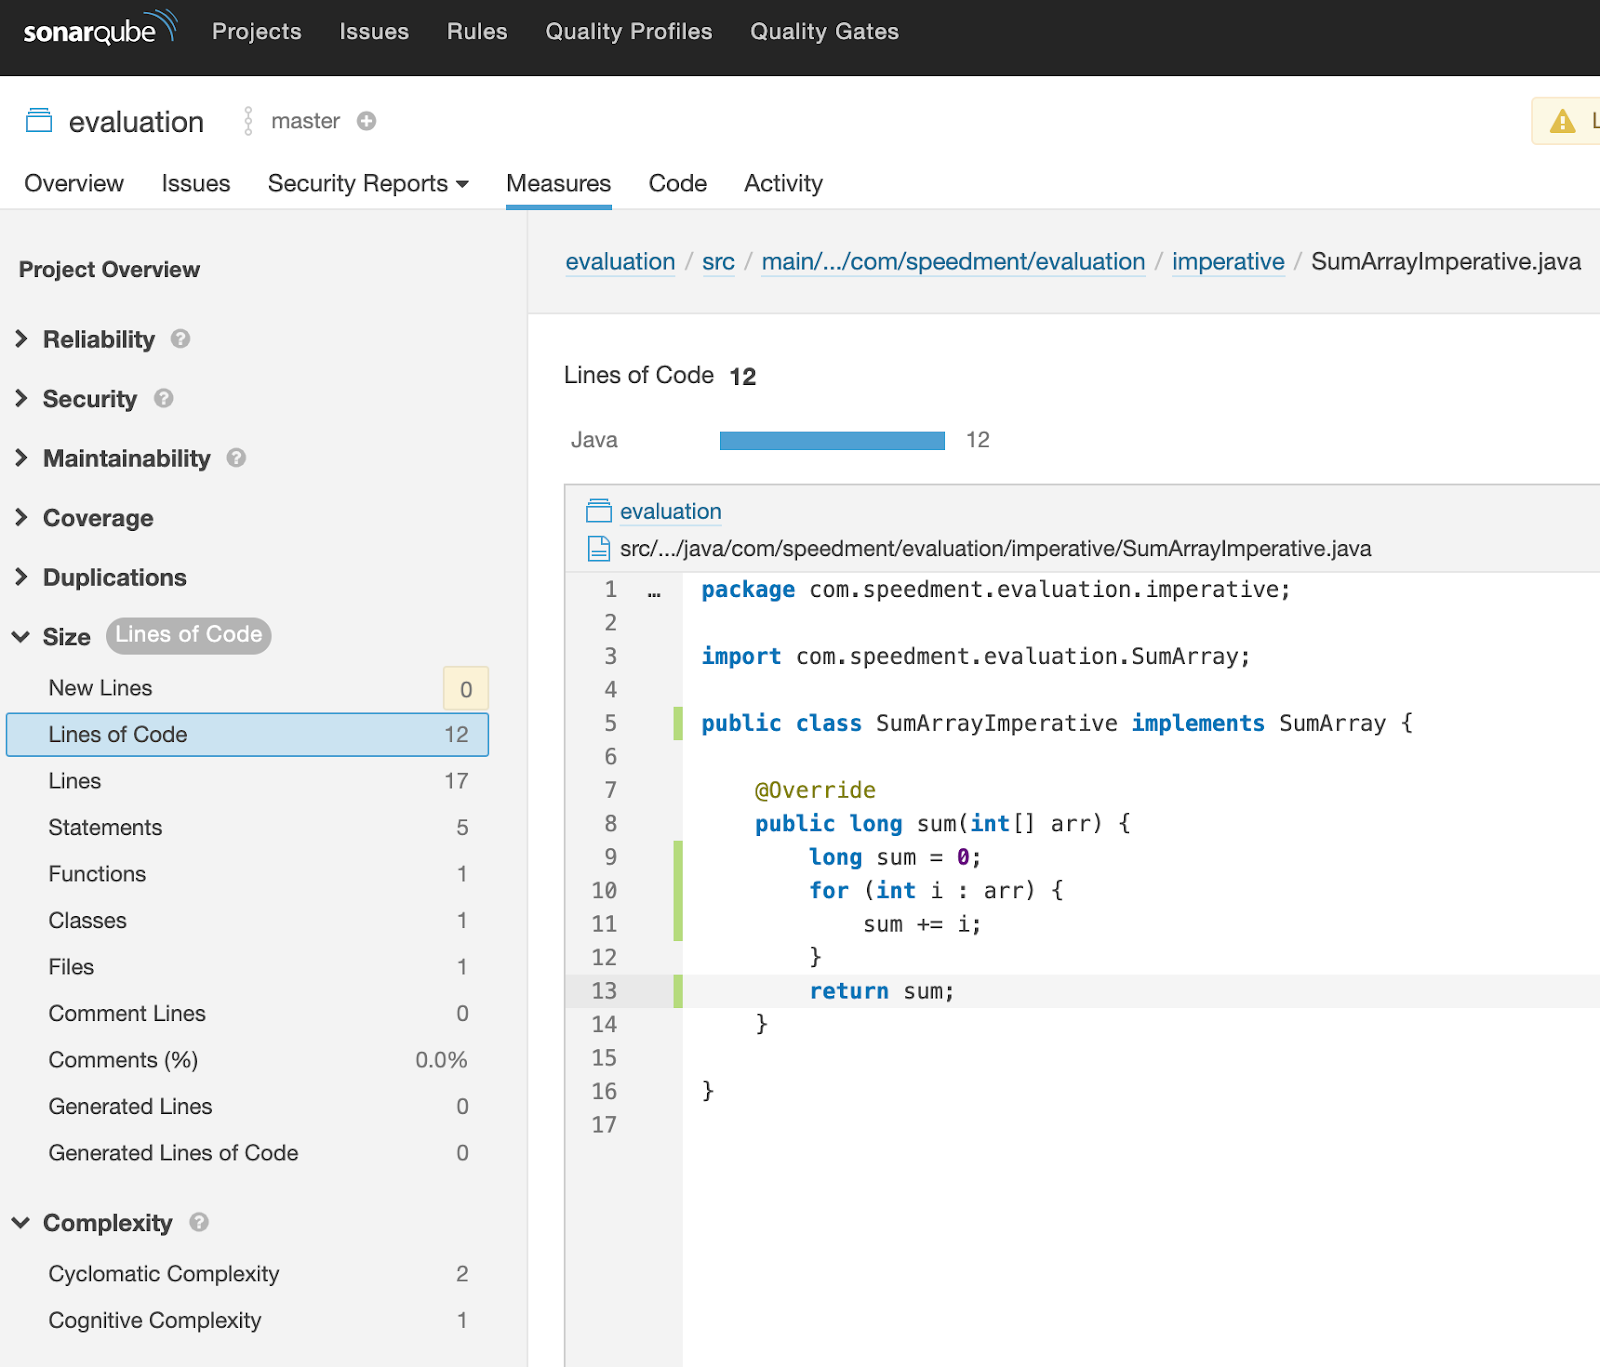Open the Security help question mark
This screenshot has width=1600, height=1367.
163,399
